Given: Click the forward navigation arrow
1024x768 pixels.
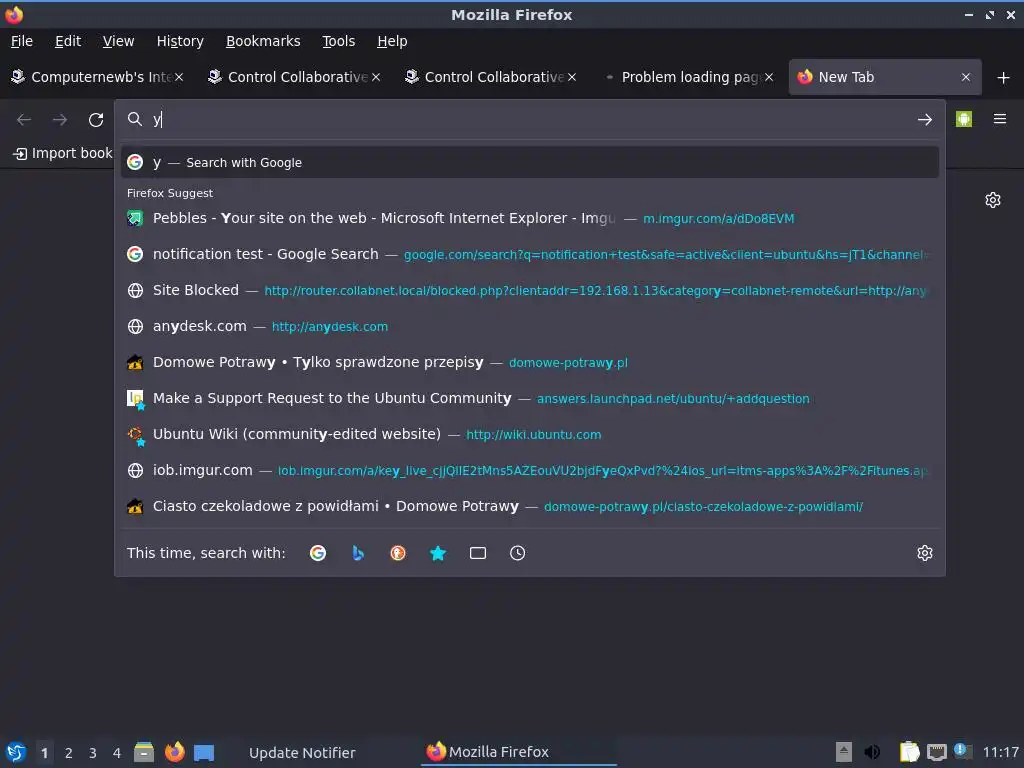Looking at the screenshot, I should click(59, 120).
